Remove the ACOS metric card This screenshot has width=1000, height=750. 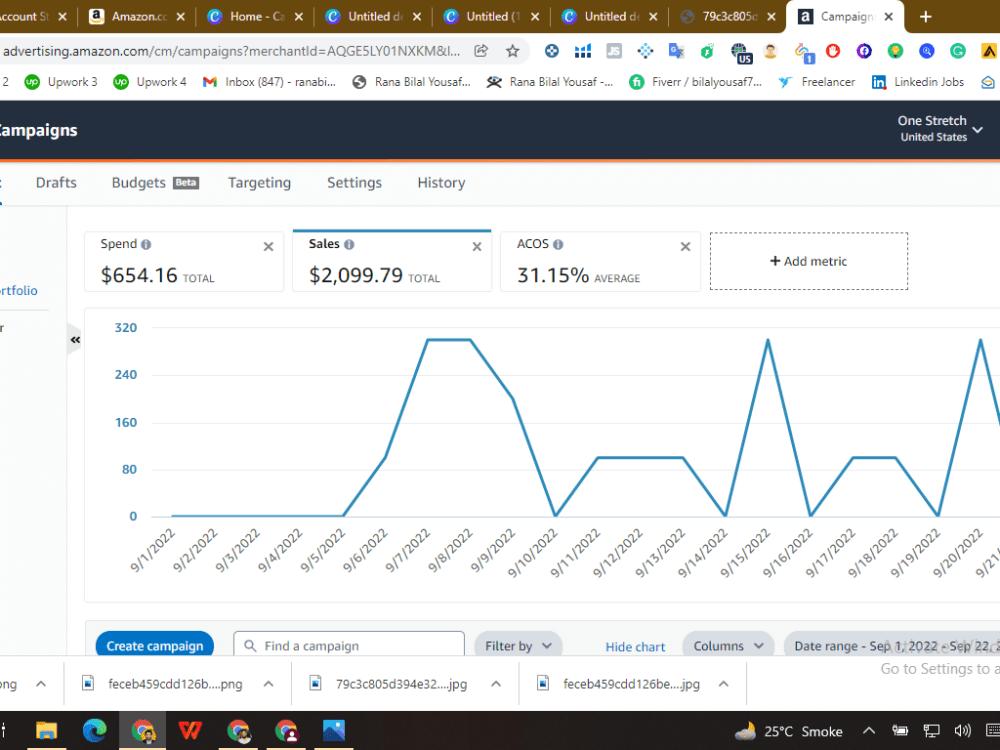click(x=686, y=247)
